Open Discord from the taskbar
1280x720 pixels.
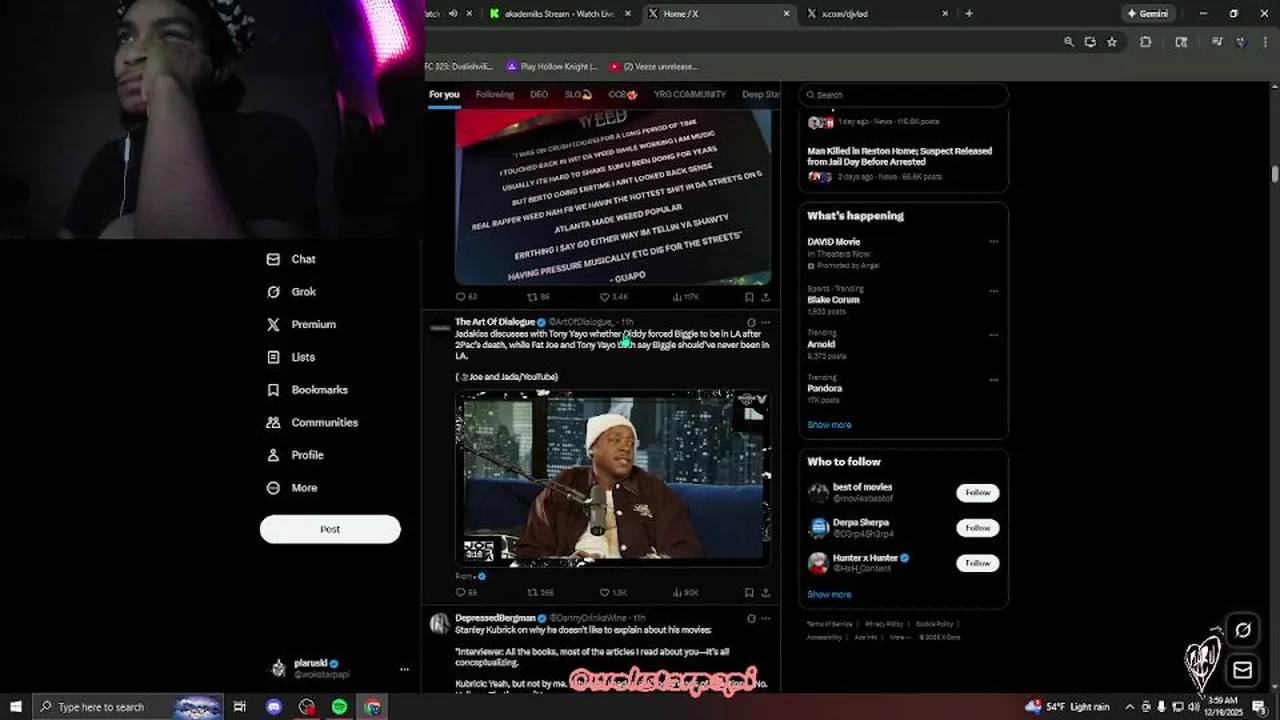(x=274, y=707)
